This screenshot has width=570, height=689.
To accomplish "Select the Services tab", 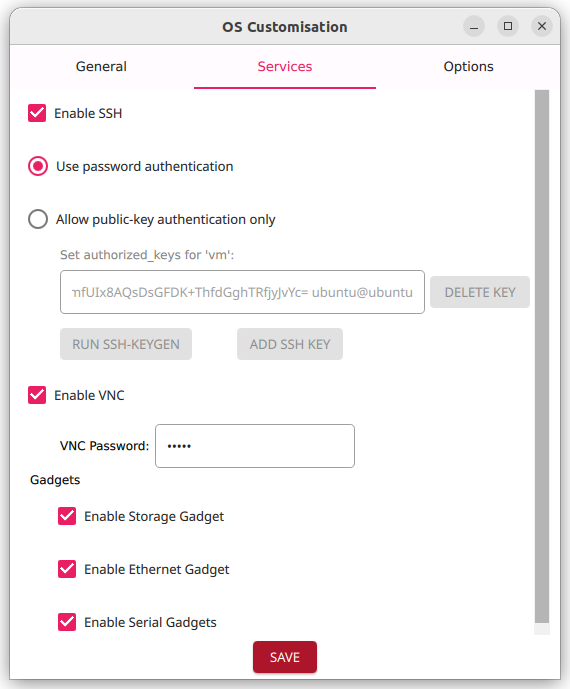I will click(x=285, y=66).
